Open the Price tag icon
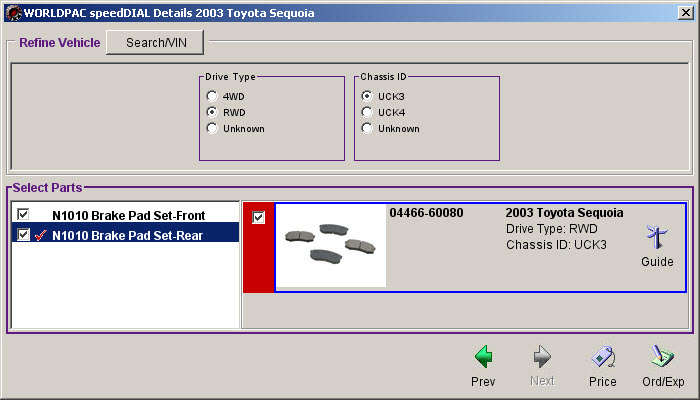 [602, 356]
